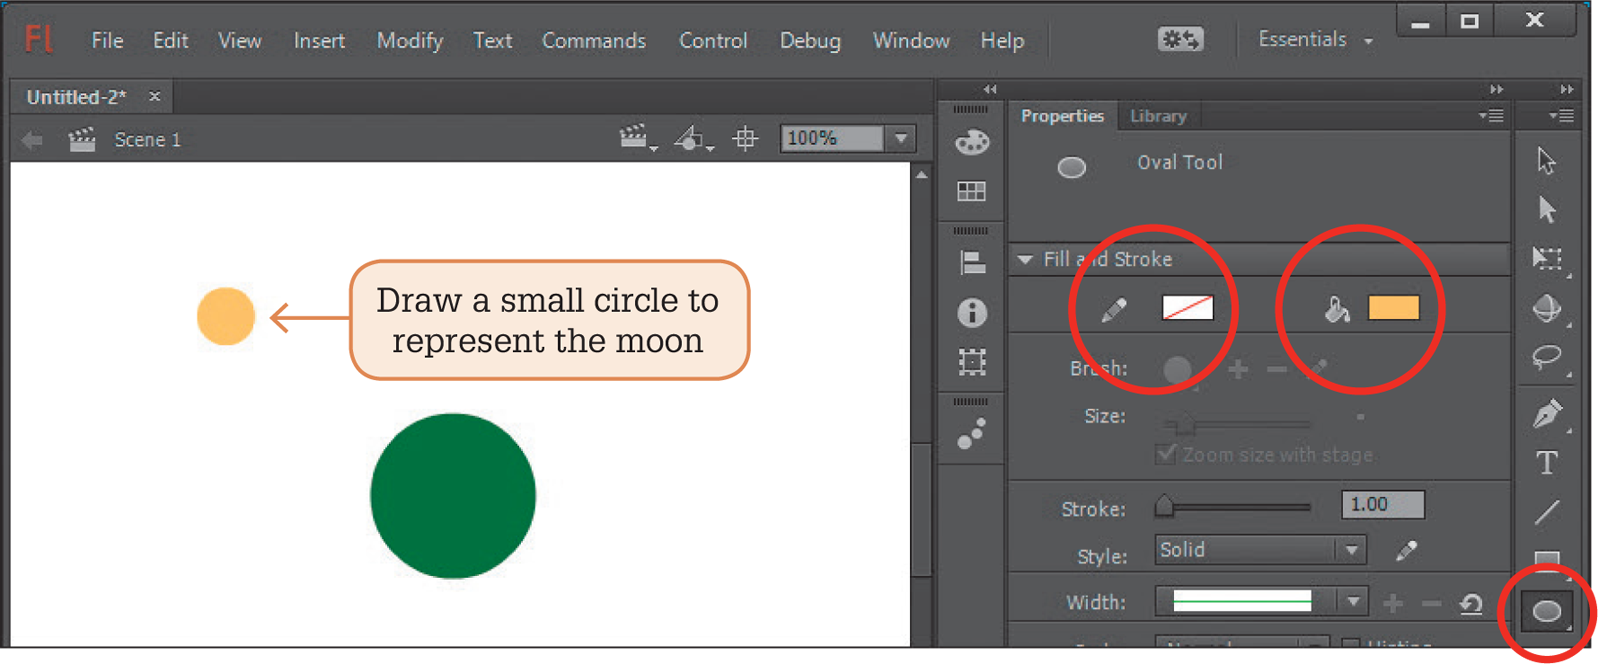The width and height of the screenshot is (1598, 664).
Task: Open the Window menu
Action: point(911,41)
